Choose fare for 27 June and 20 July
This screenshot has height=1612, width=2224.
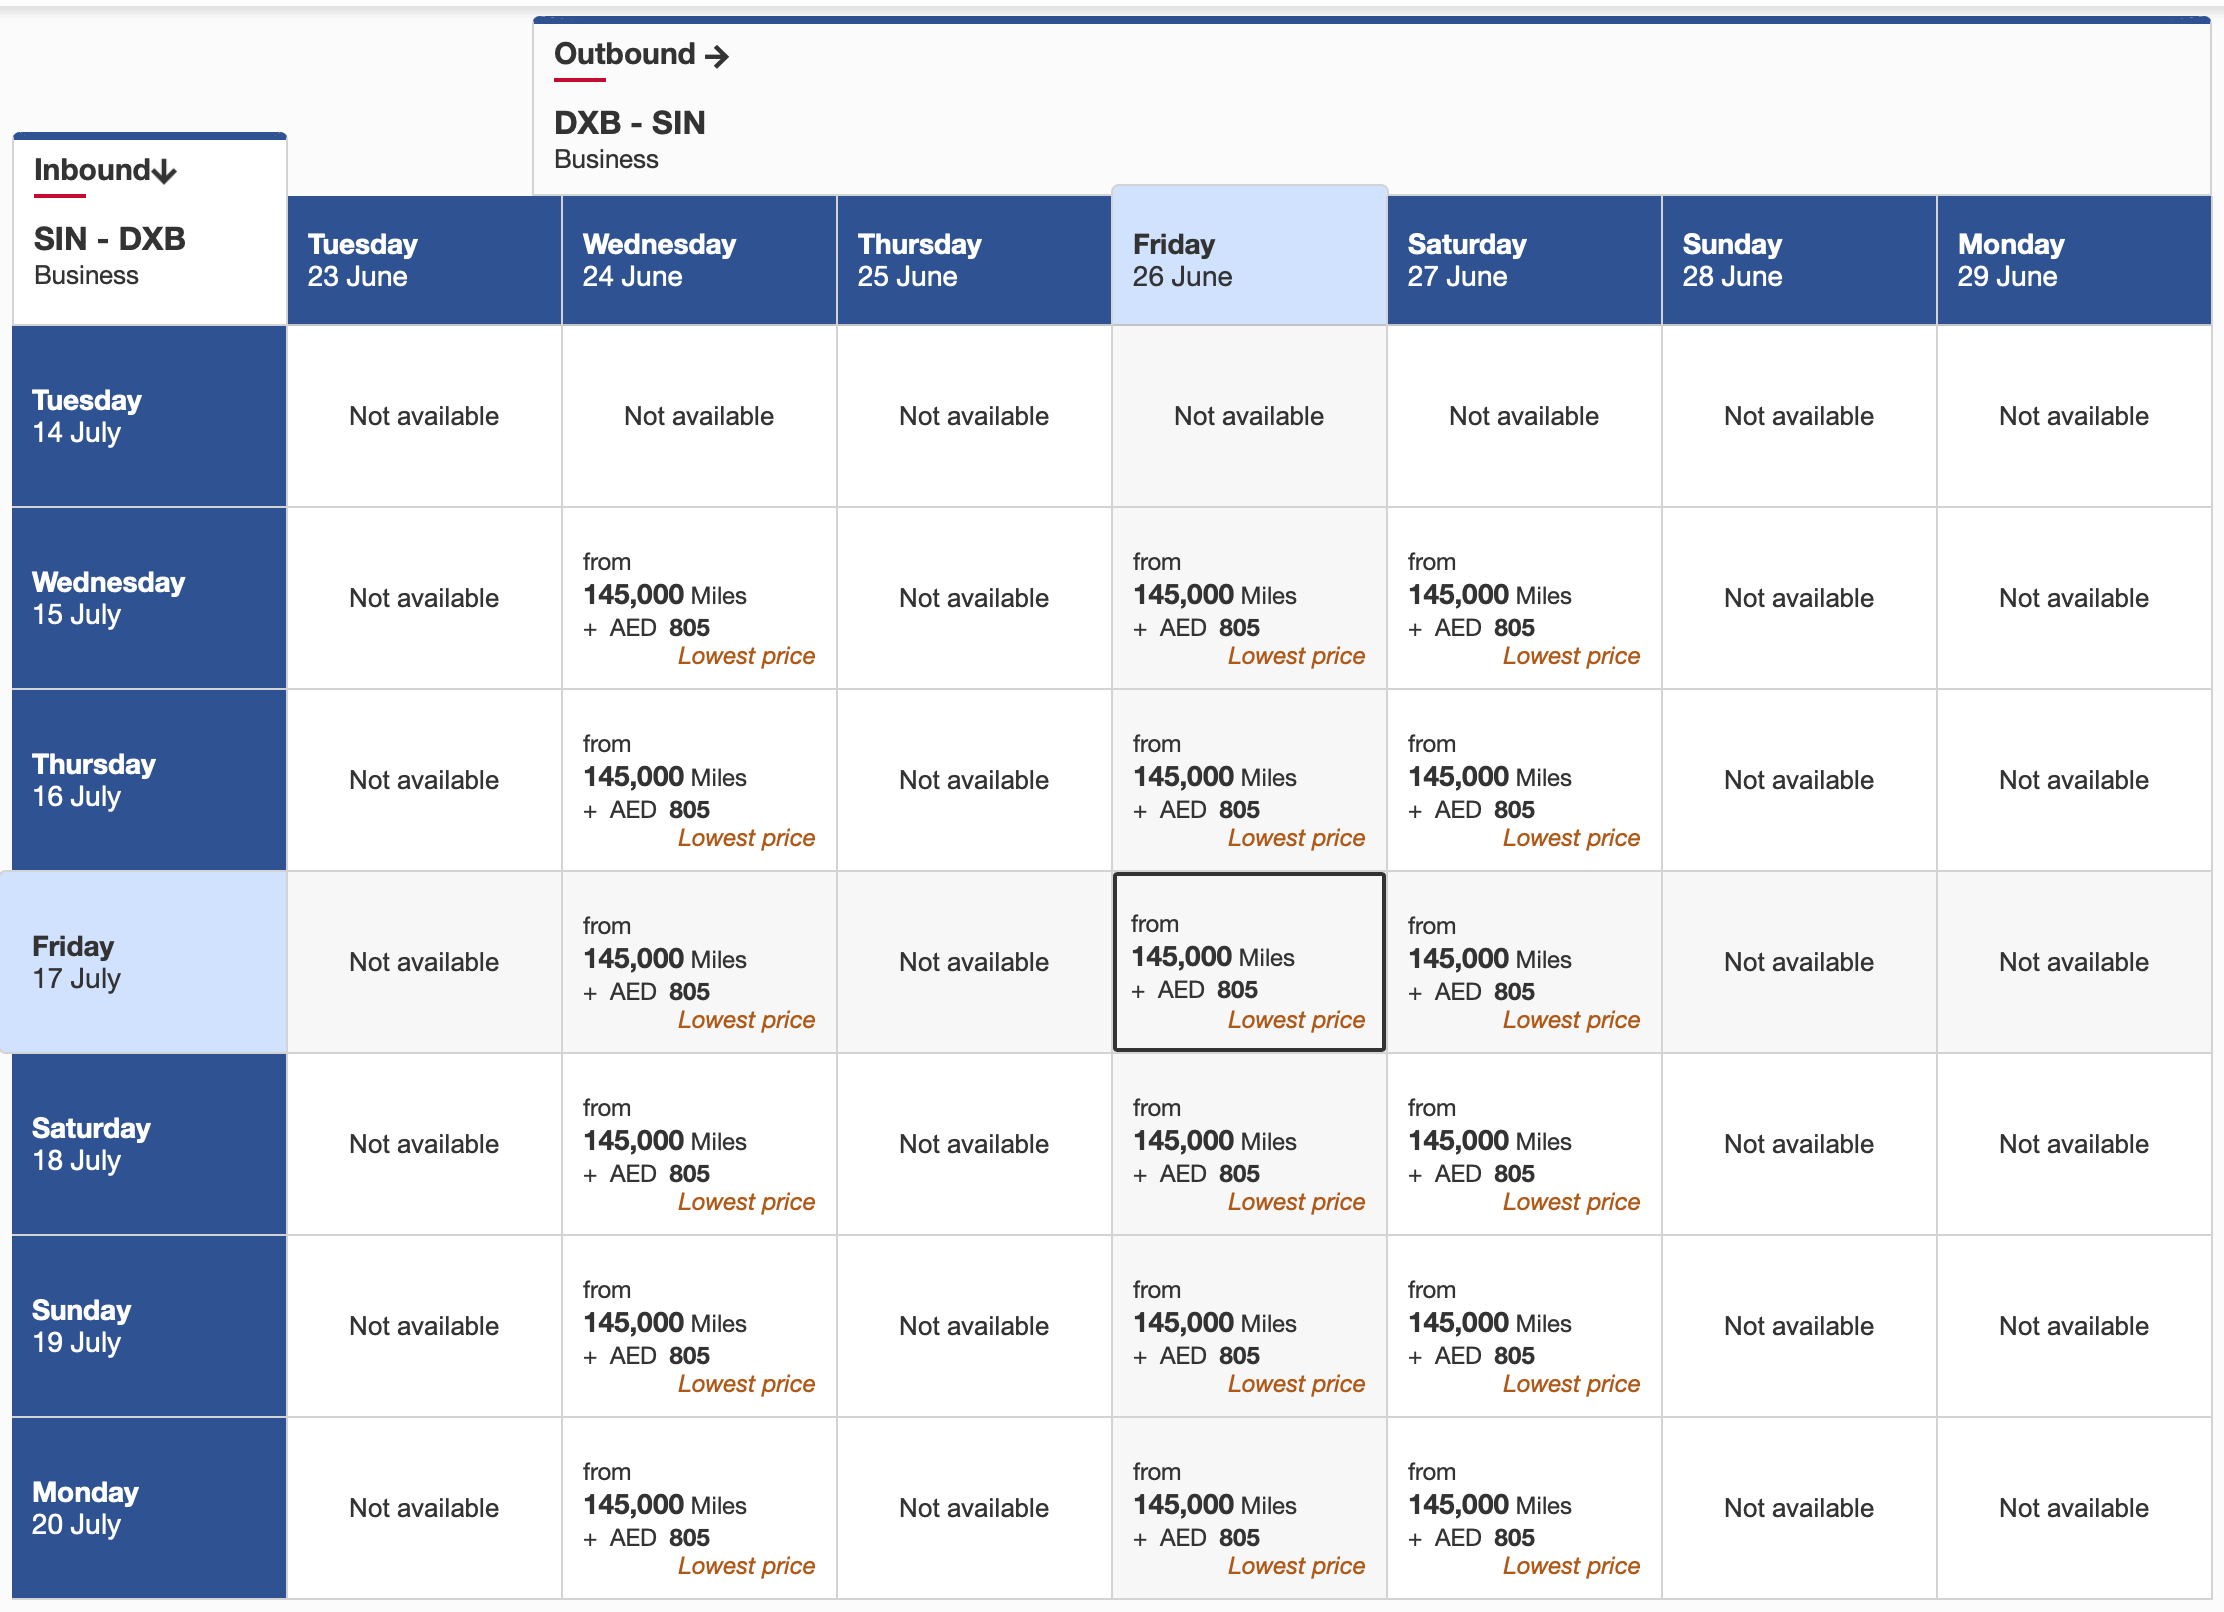[1523, 1507]
